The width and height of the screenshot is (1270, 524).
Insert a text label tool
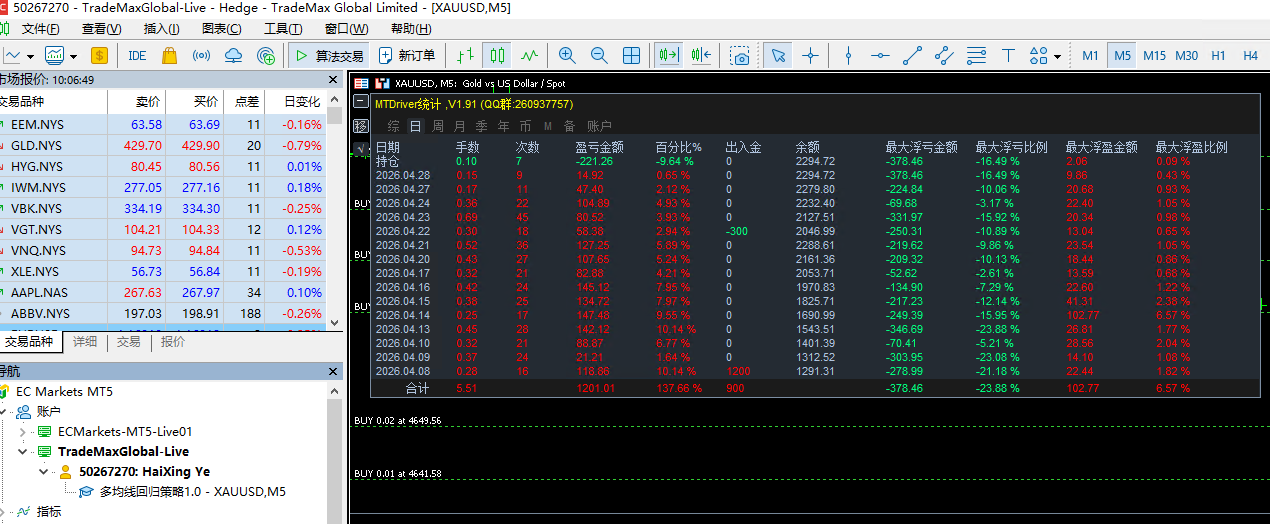click(1008, 56)
